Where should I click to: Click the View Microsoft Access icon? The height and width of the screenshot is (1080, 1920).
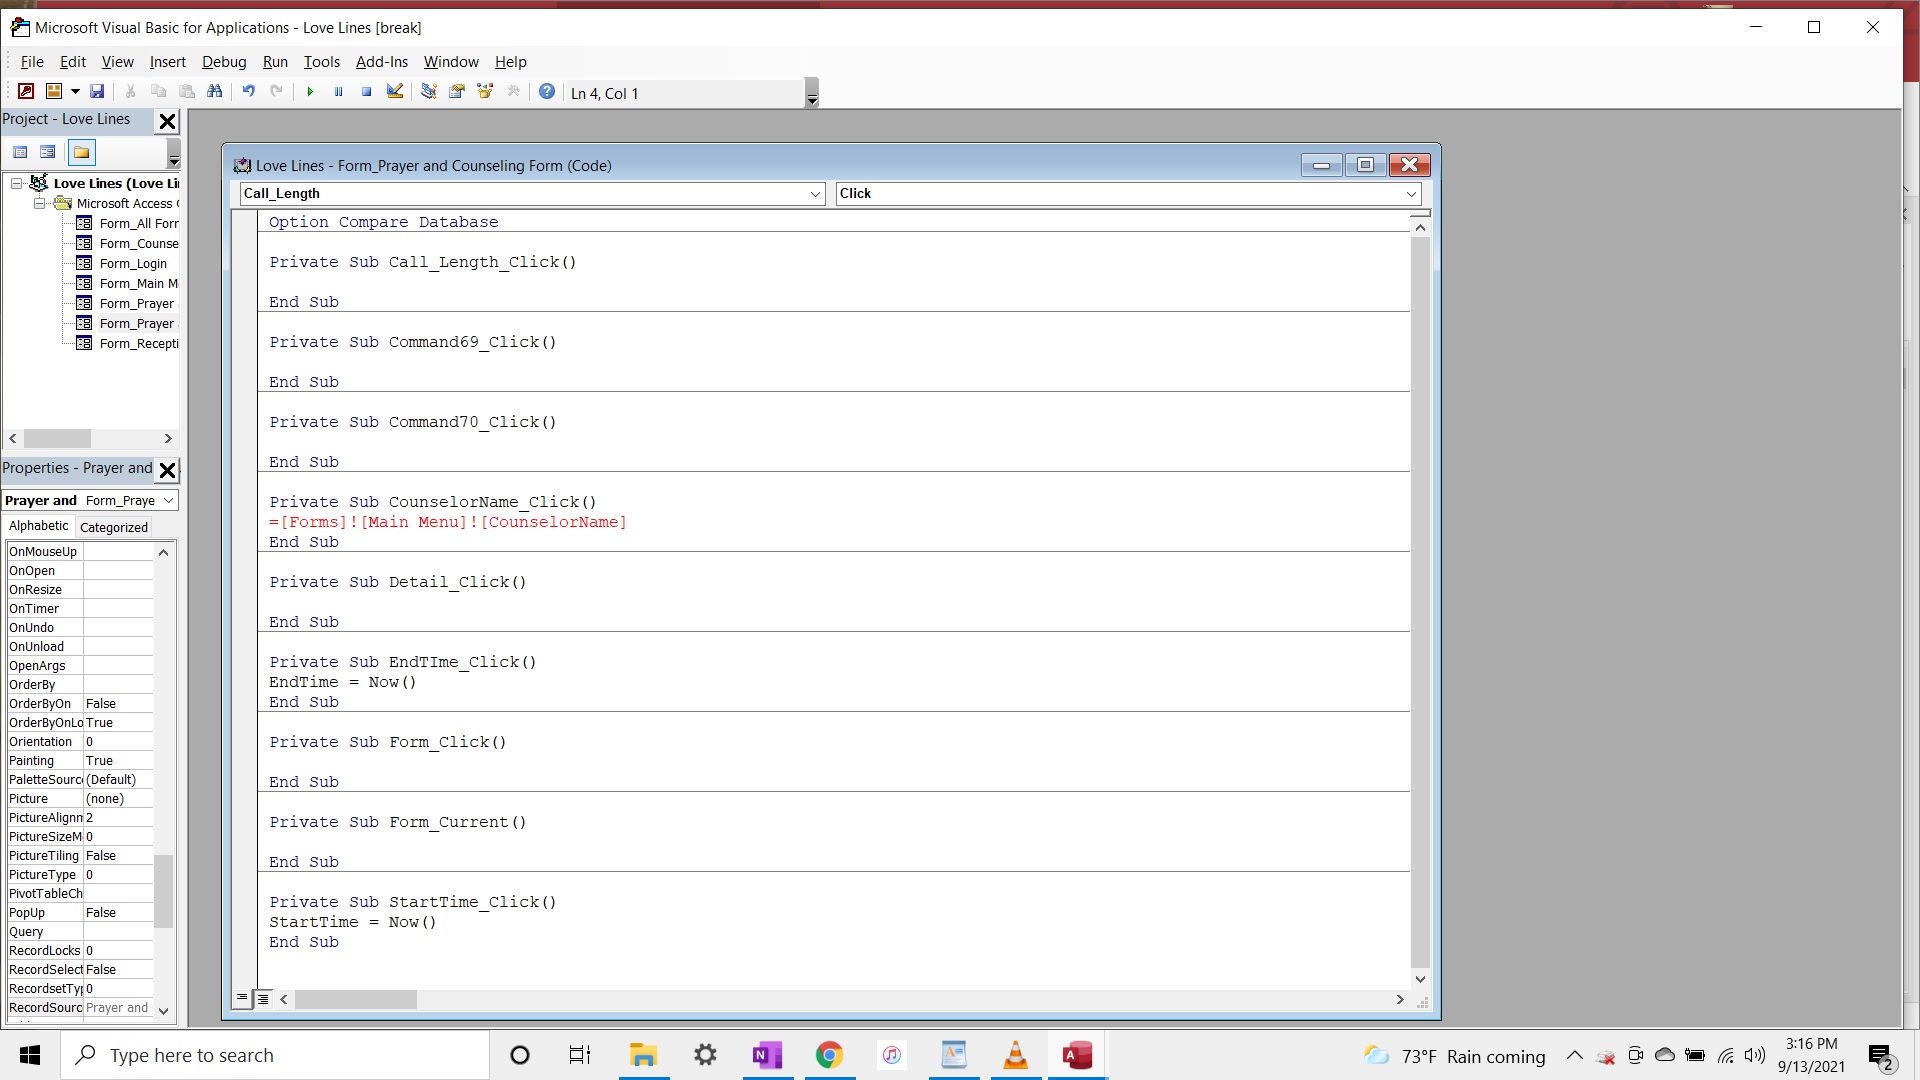pos(26,92)
